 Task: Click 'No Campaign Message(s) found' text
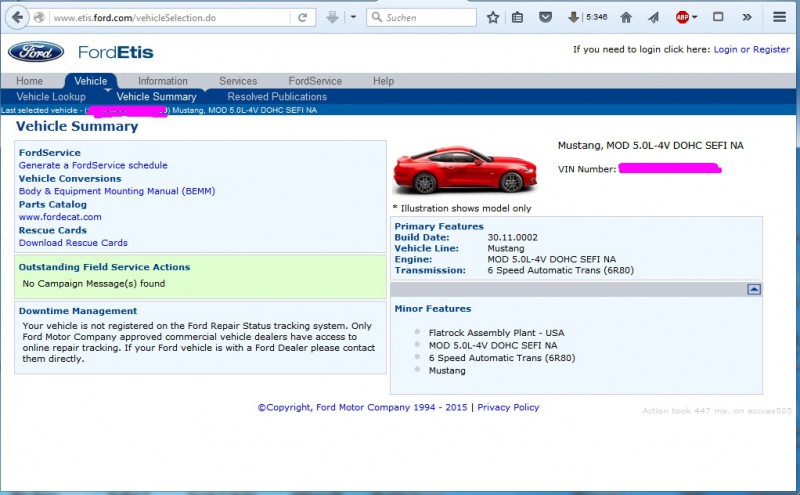click(94, 283)
